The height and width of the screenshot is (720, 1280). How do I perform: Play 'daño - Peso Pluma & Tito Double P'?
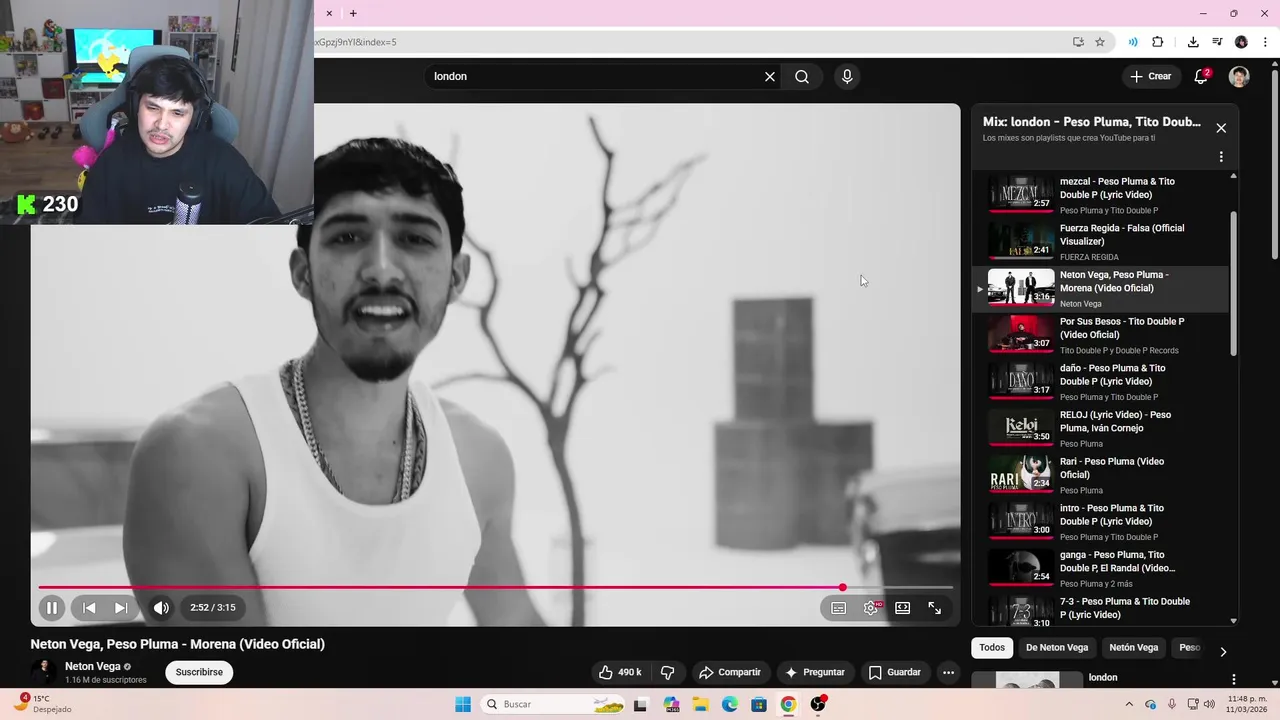(1100, 382)
